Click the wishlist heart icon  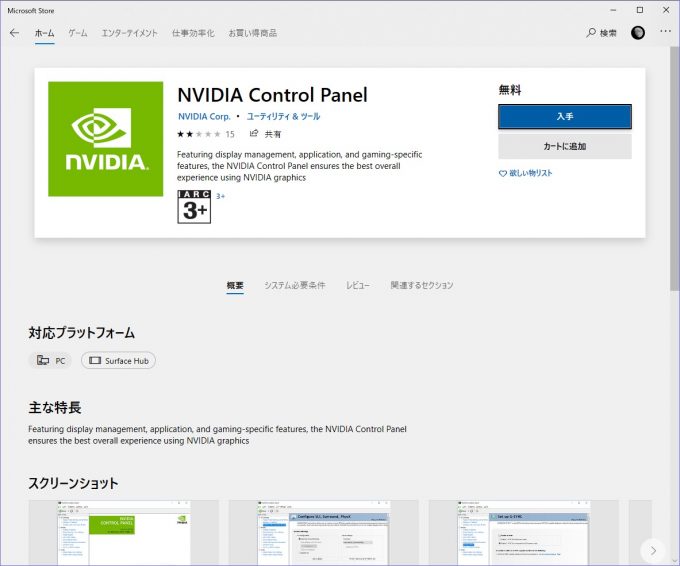coord(502,173)
